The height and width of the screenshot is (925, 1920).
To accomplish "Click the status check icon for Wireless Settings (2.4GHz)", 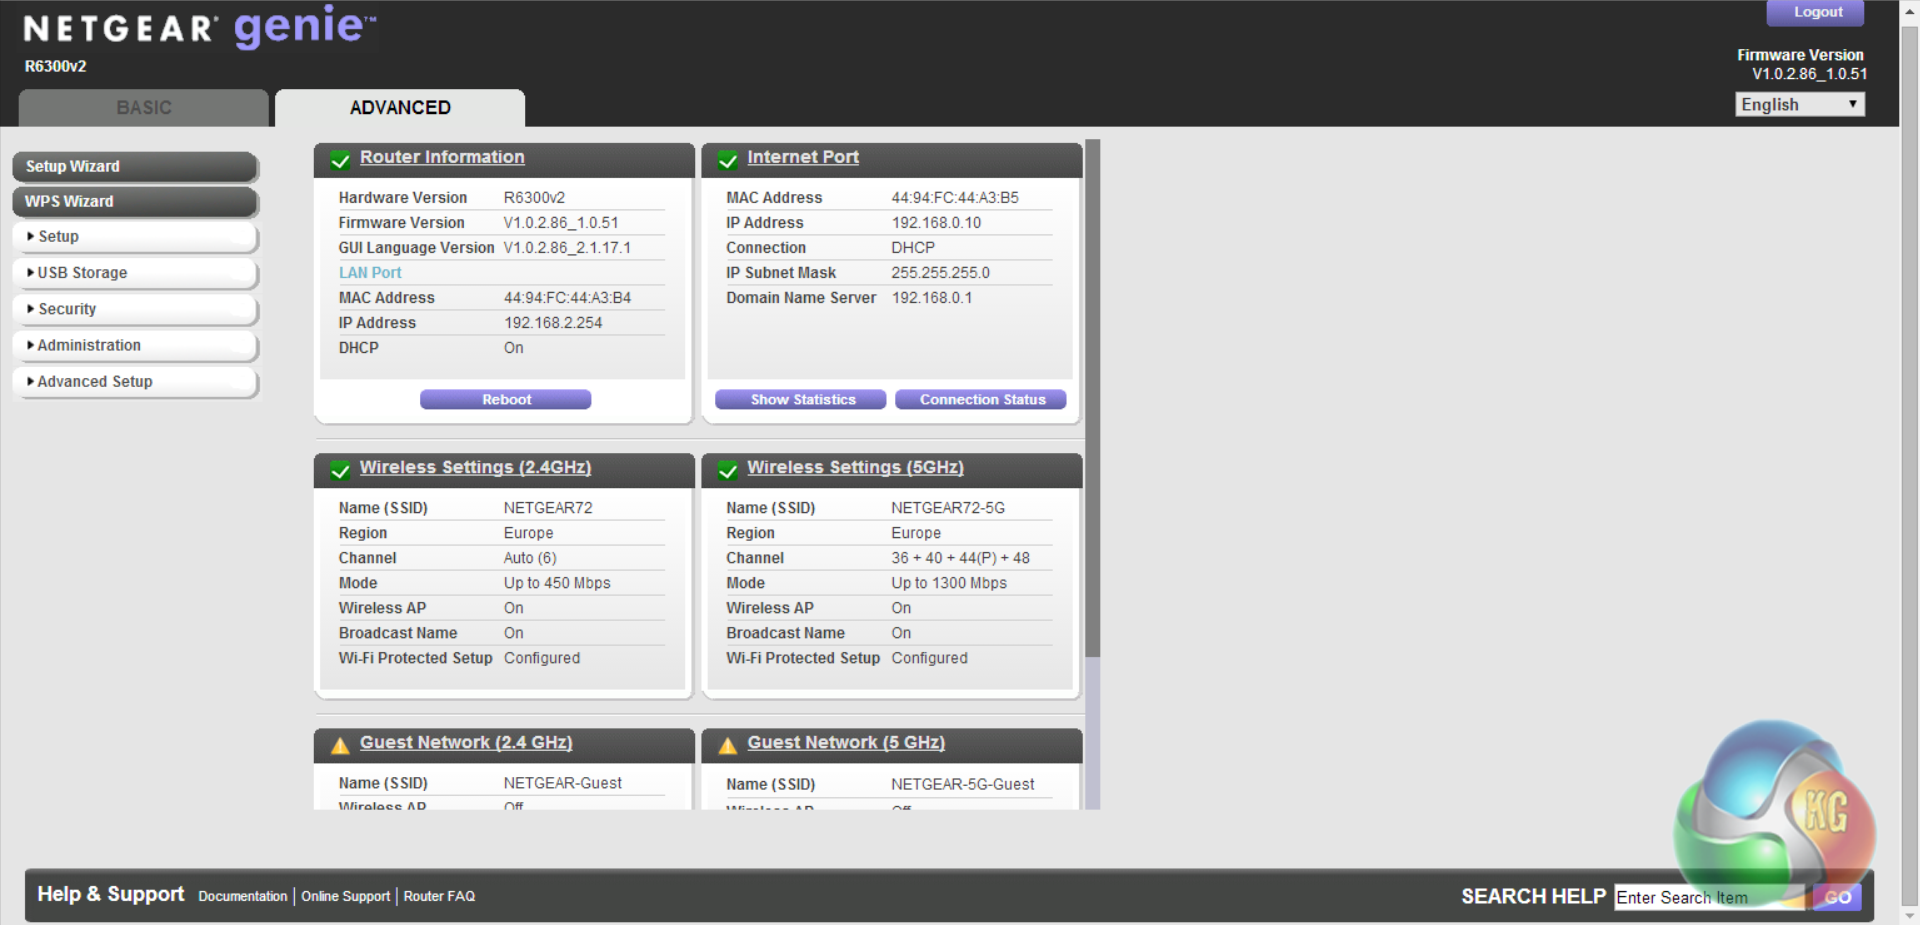I will 340,470.
